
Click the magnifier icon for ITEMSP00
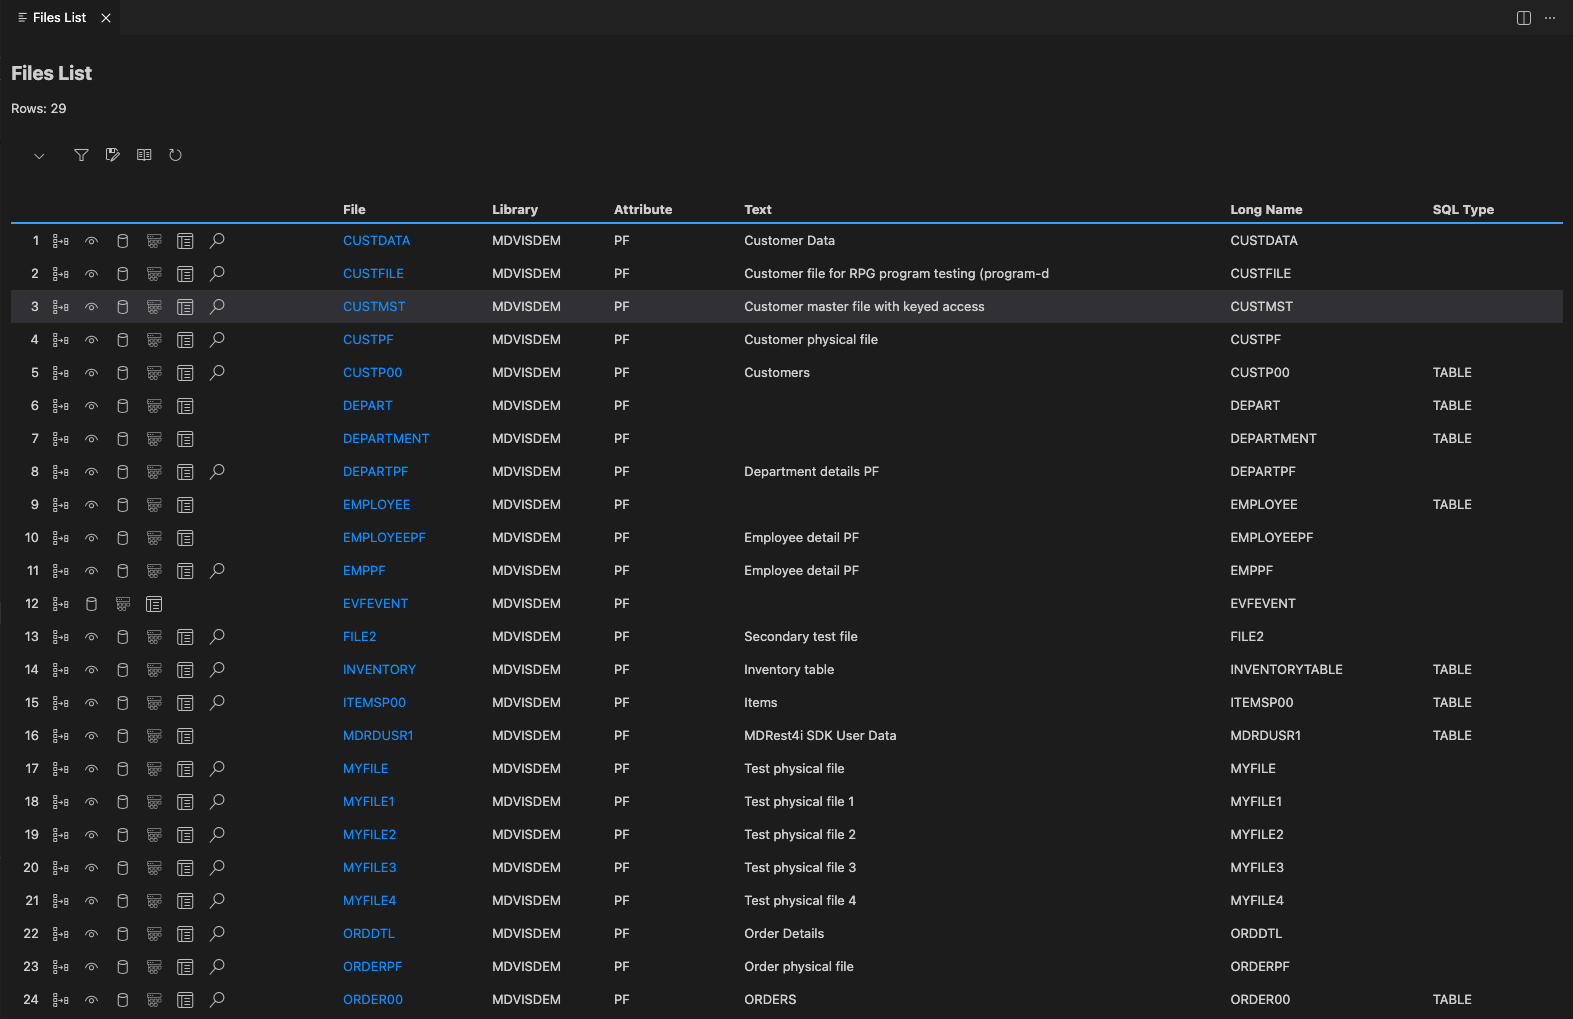[x=217, y=703]
